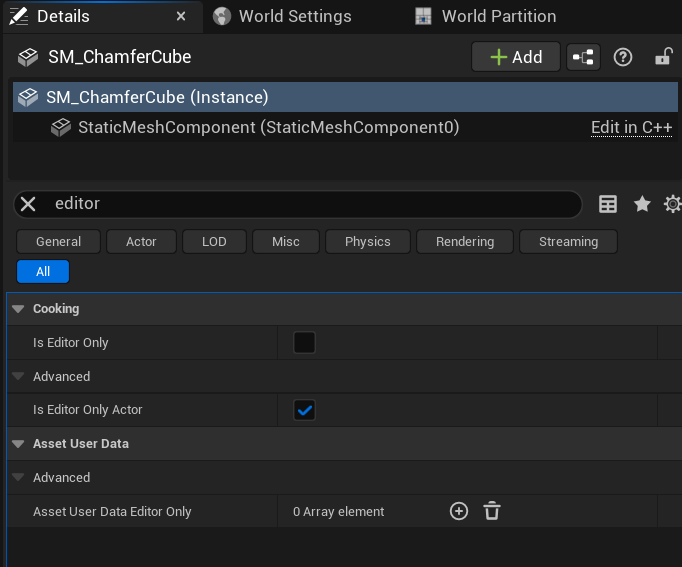Add element to Asset User Data array

(x=459, y=511)
